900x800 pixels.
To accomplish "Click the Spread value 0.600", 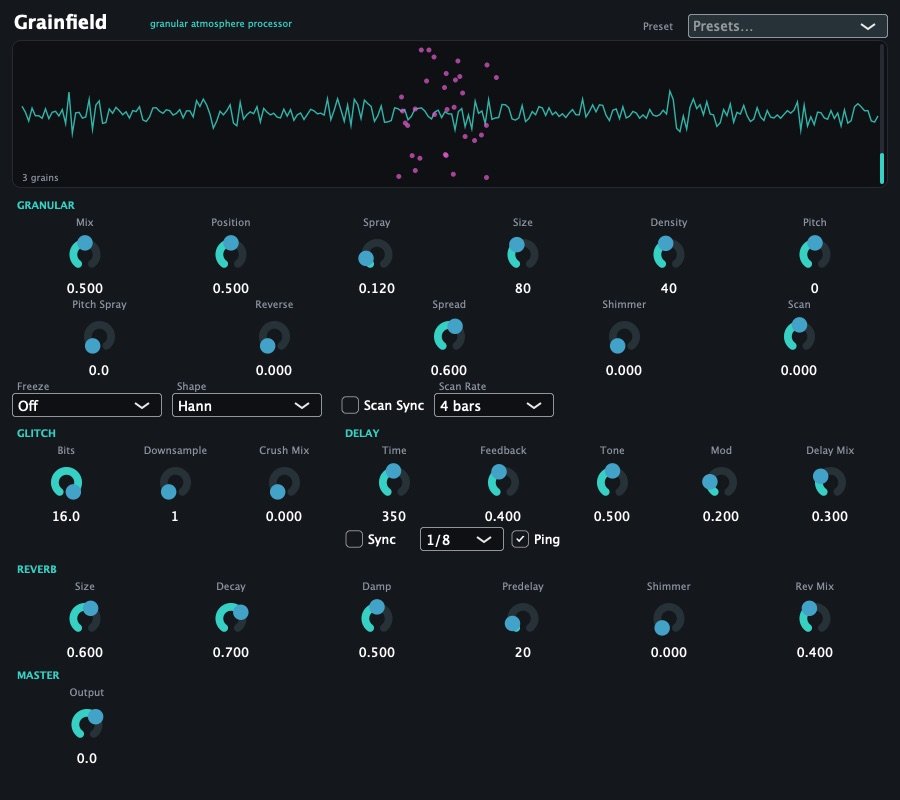I will 449,370.
